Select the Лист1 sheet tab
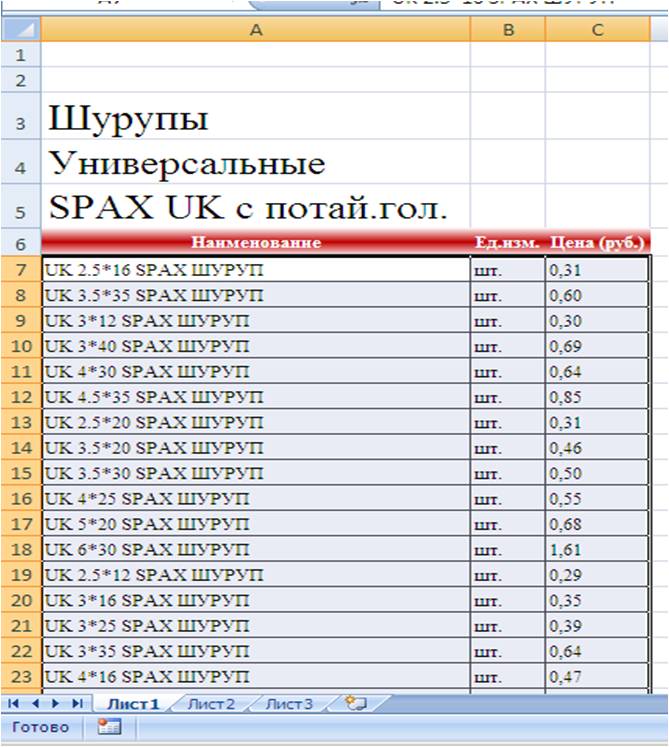This screenshot has height=747, width=669. [x=133, y=704]
